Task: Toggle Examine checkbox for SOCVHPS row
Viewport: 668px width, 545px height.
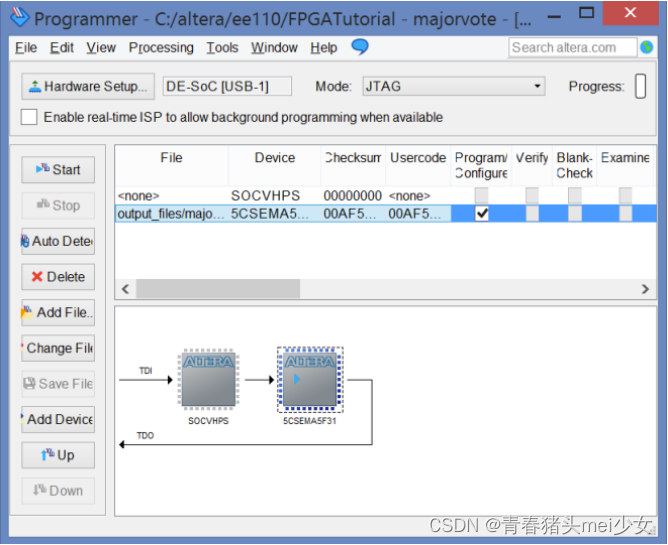Action: click(625, 196)
